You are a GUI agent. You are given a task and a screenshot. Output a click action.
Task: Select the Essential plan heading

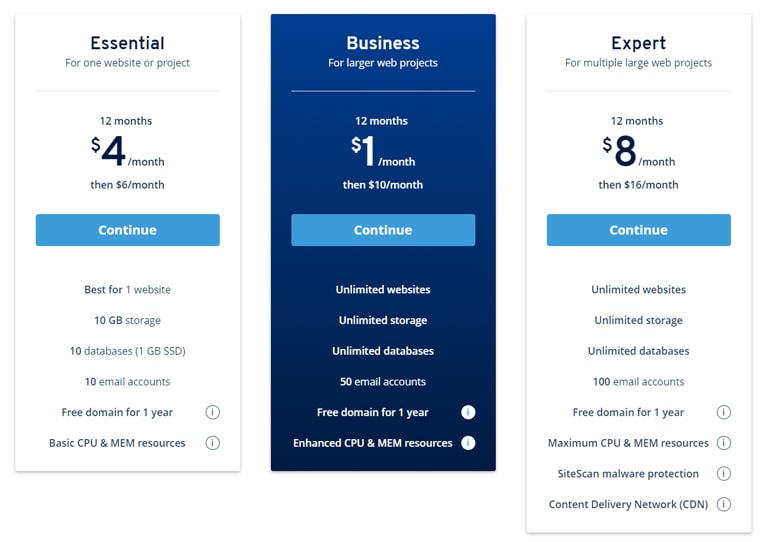click(x=127, y=43)
